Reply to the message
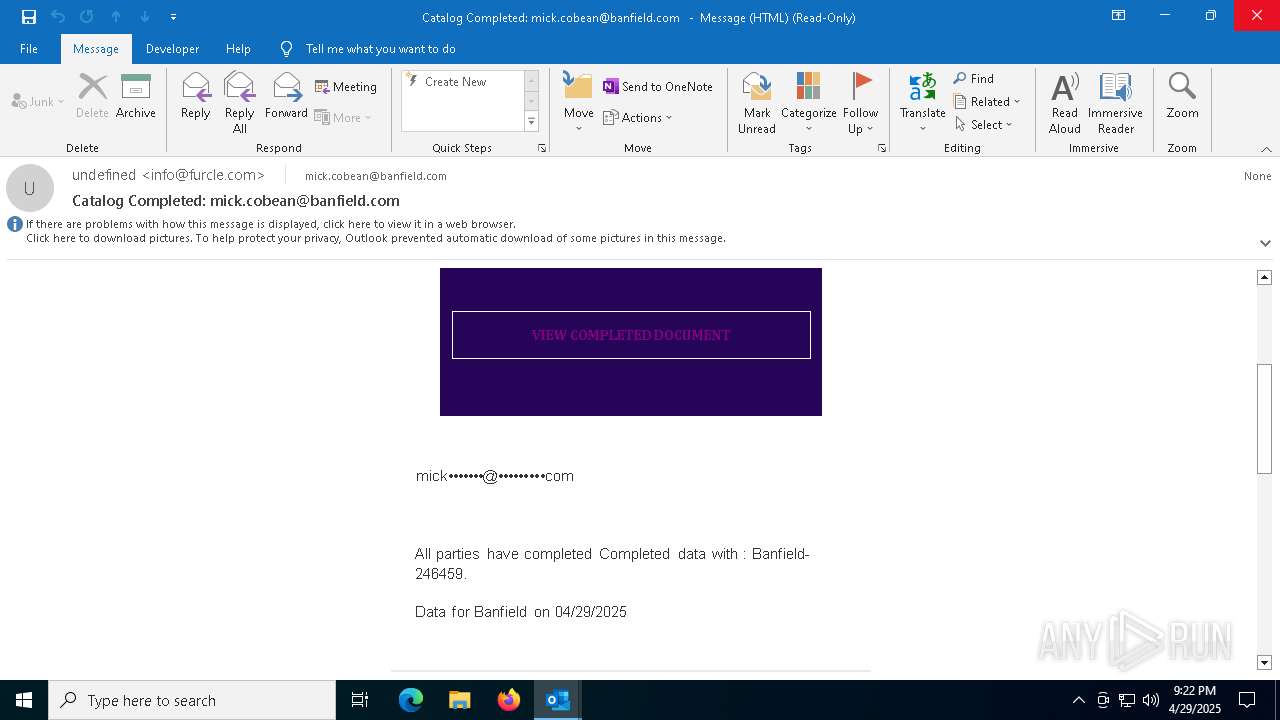The height and width of the screenshot is (720, 1280). pos(196,96)
